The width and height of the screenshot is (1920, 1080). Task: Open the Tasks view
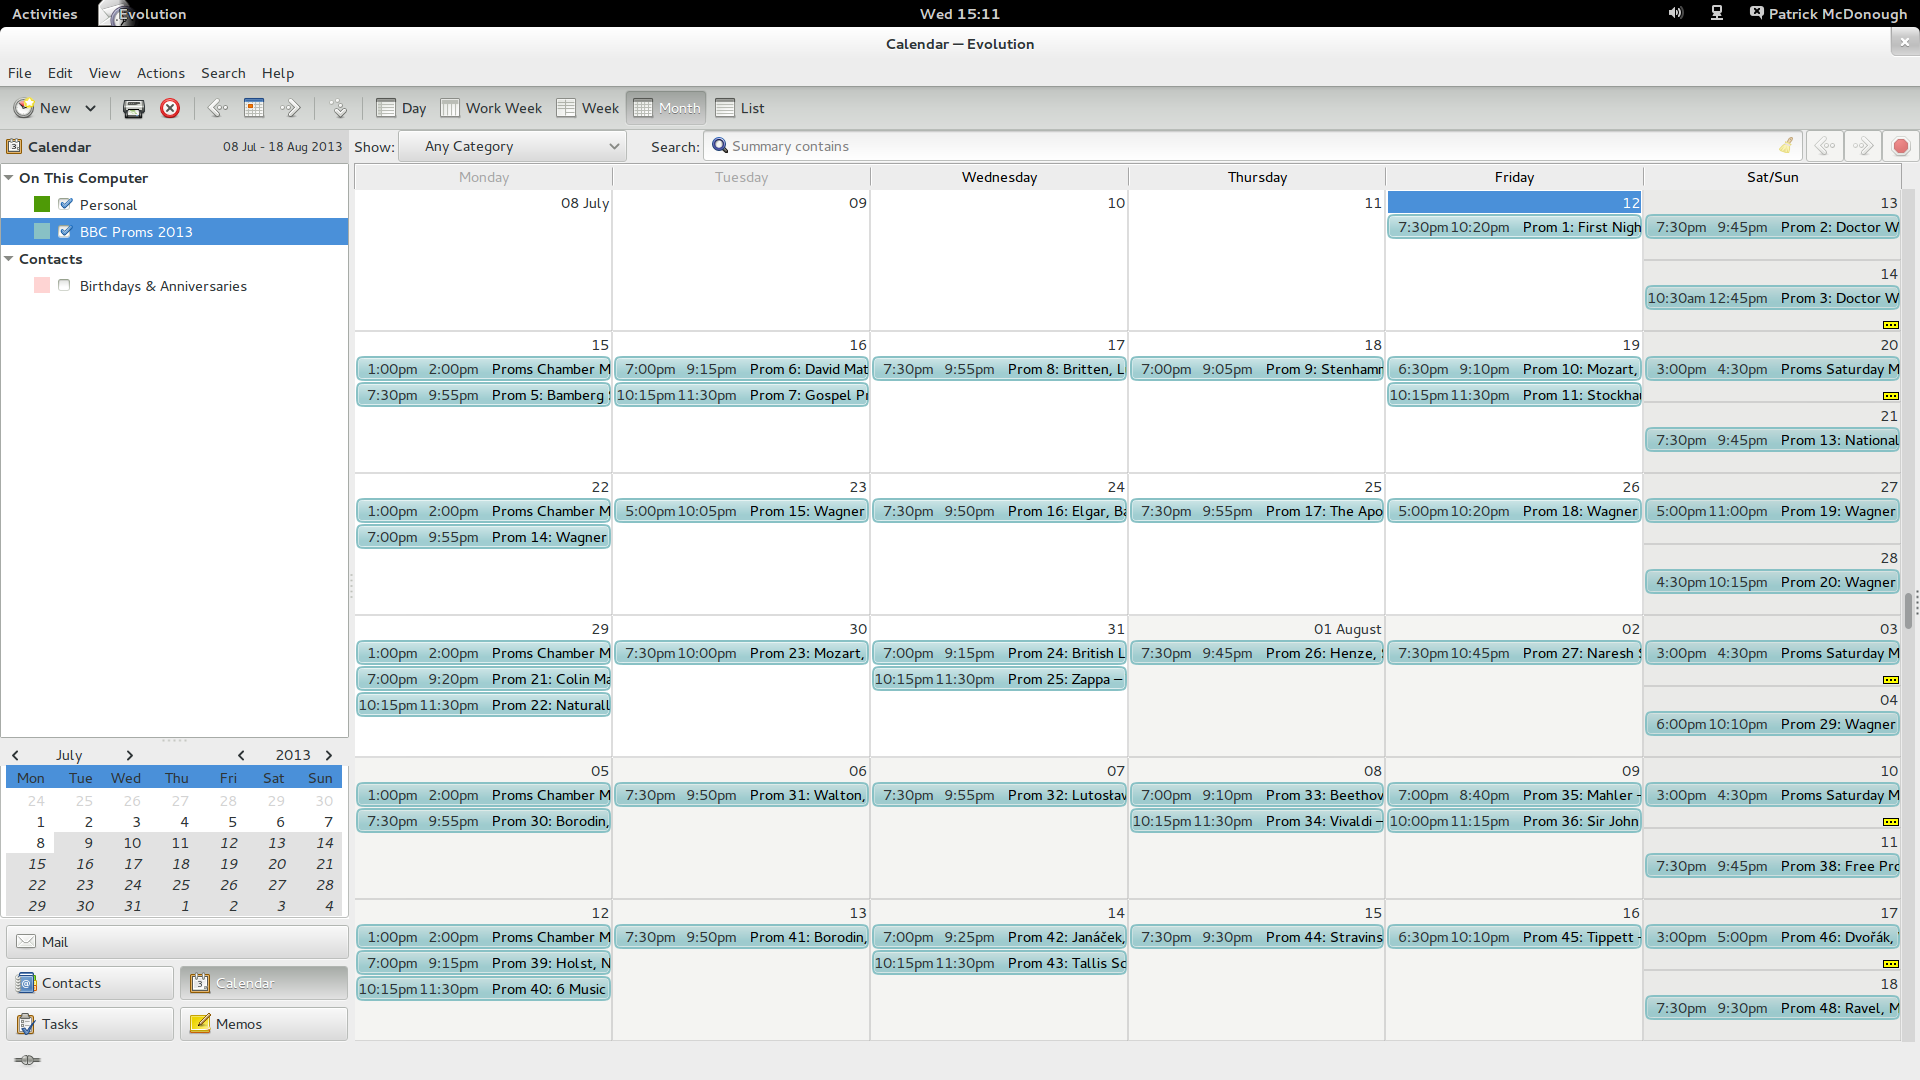(x=90, y=1024)
